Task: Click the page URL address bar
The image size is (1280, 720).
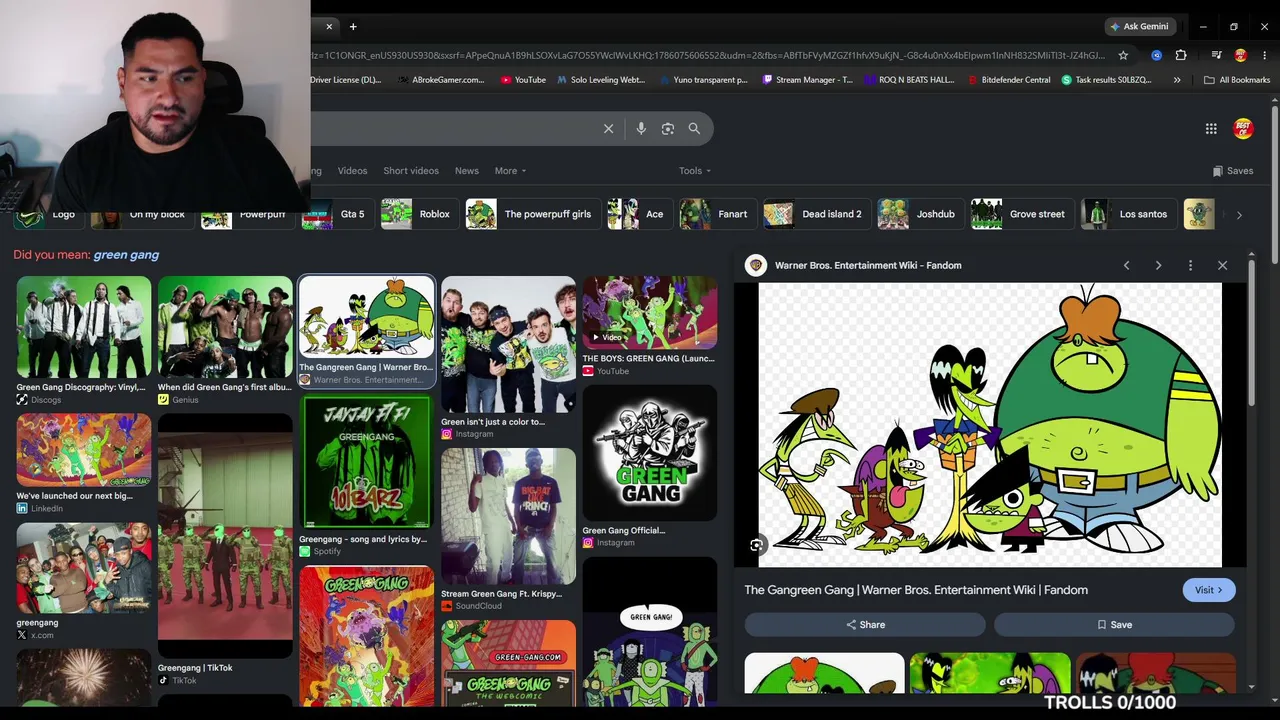Action: tap(708, 55)
